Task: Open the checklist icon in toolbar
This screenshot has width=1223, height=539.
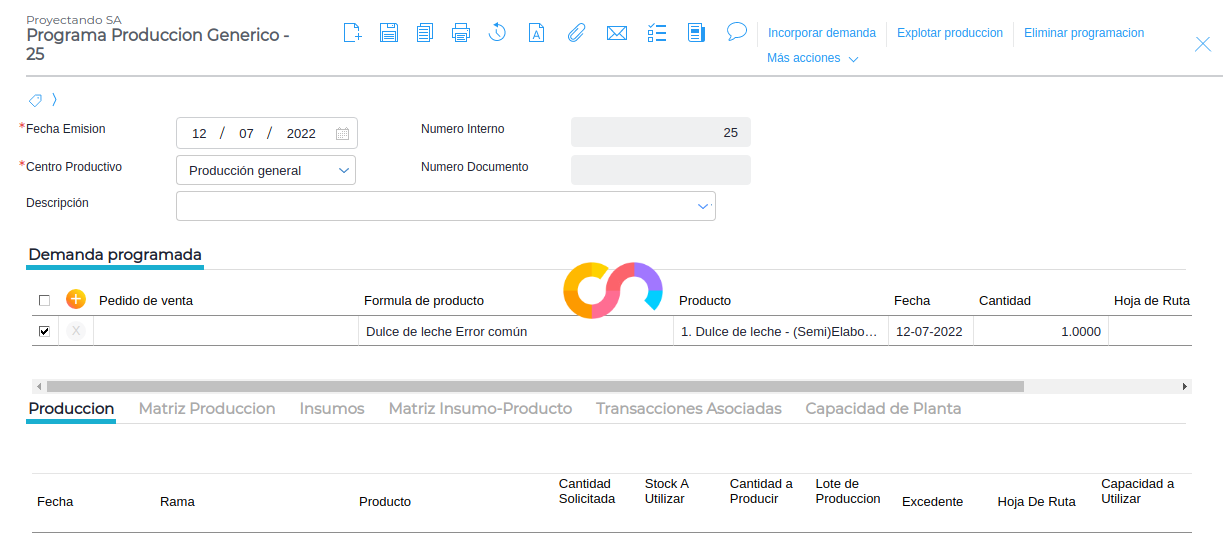Action: (x=657, y=33)
